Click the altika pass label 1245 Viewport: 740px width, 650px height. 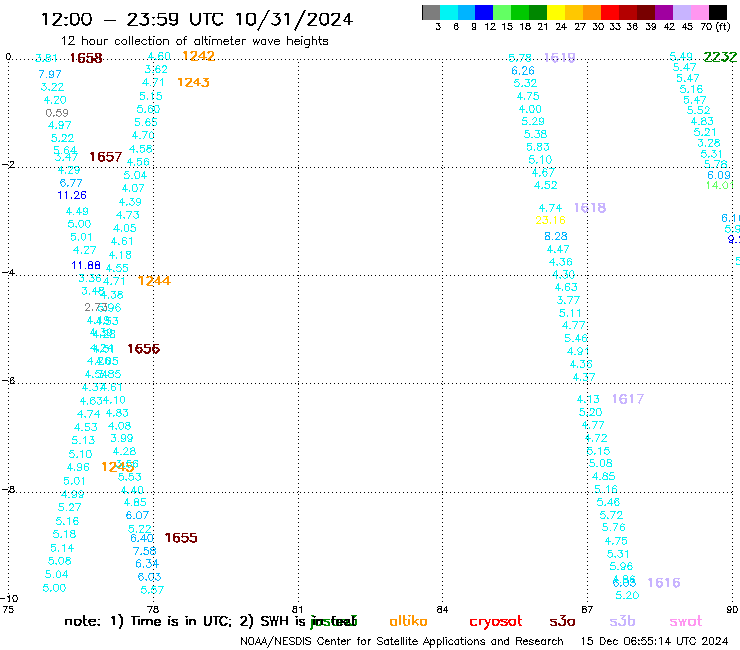pyautogui.click(x=118, y=467)
